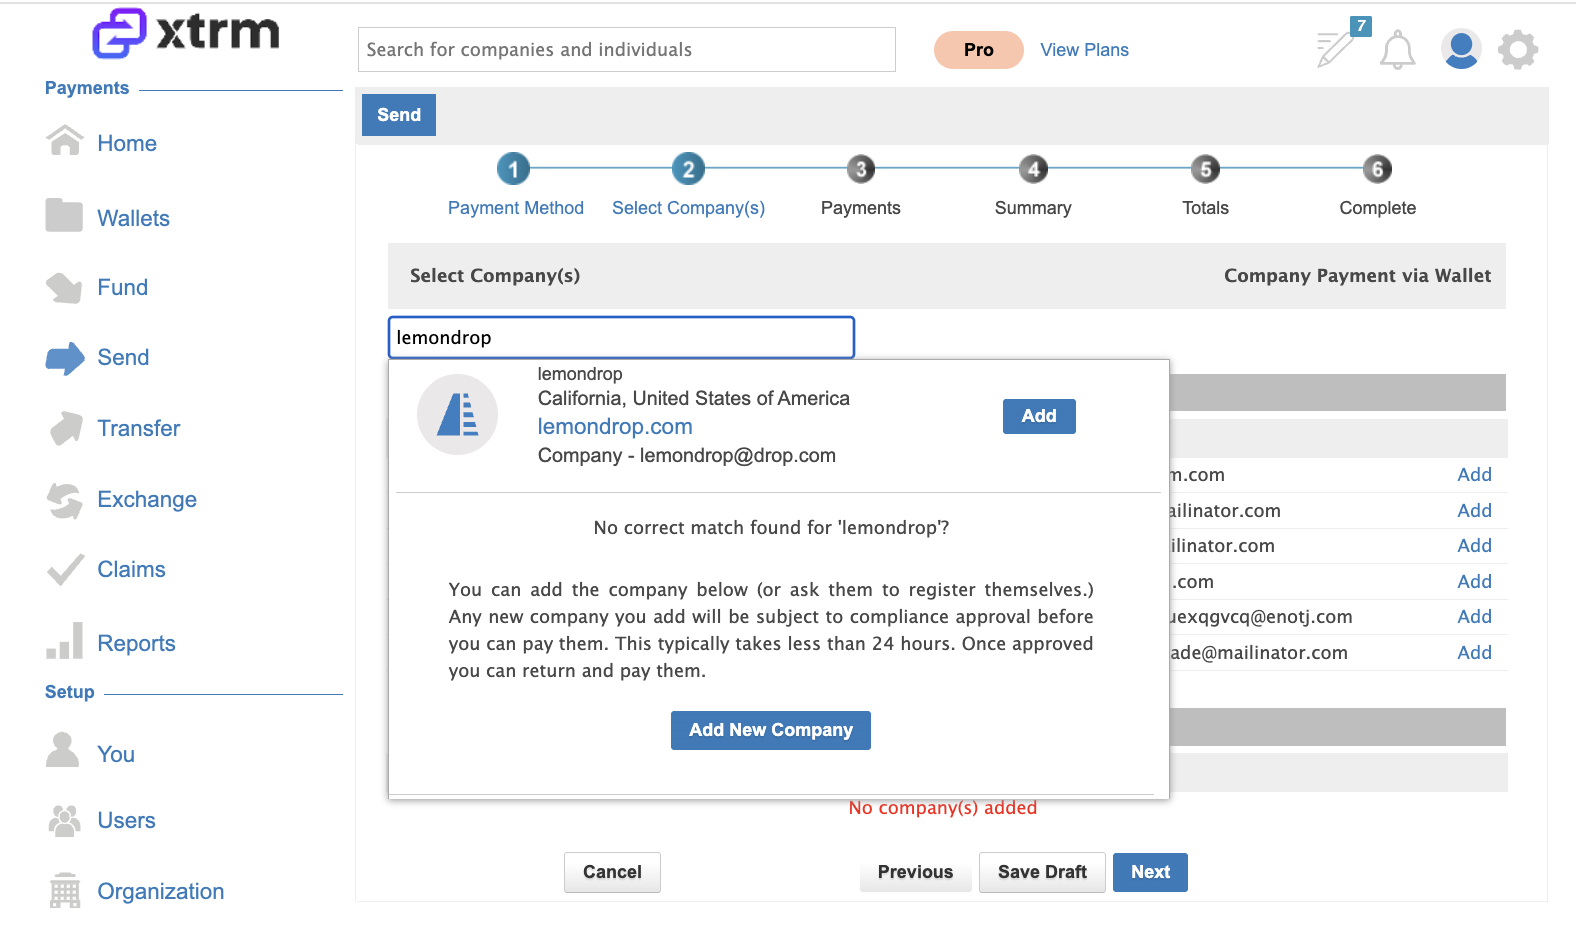1576x932 pixels.
Task: Click the step 5 Totals circle
Action: click(x=1205, y=169)
